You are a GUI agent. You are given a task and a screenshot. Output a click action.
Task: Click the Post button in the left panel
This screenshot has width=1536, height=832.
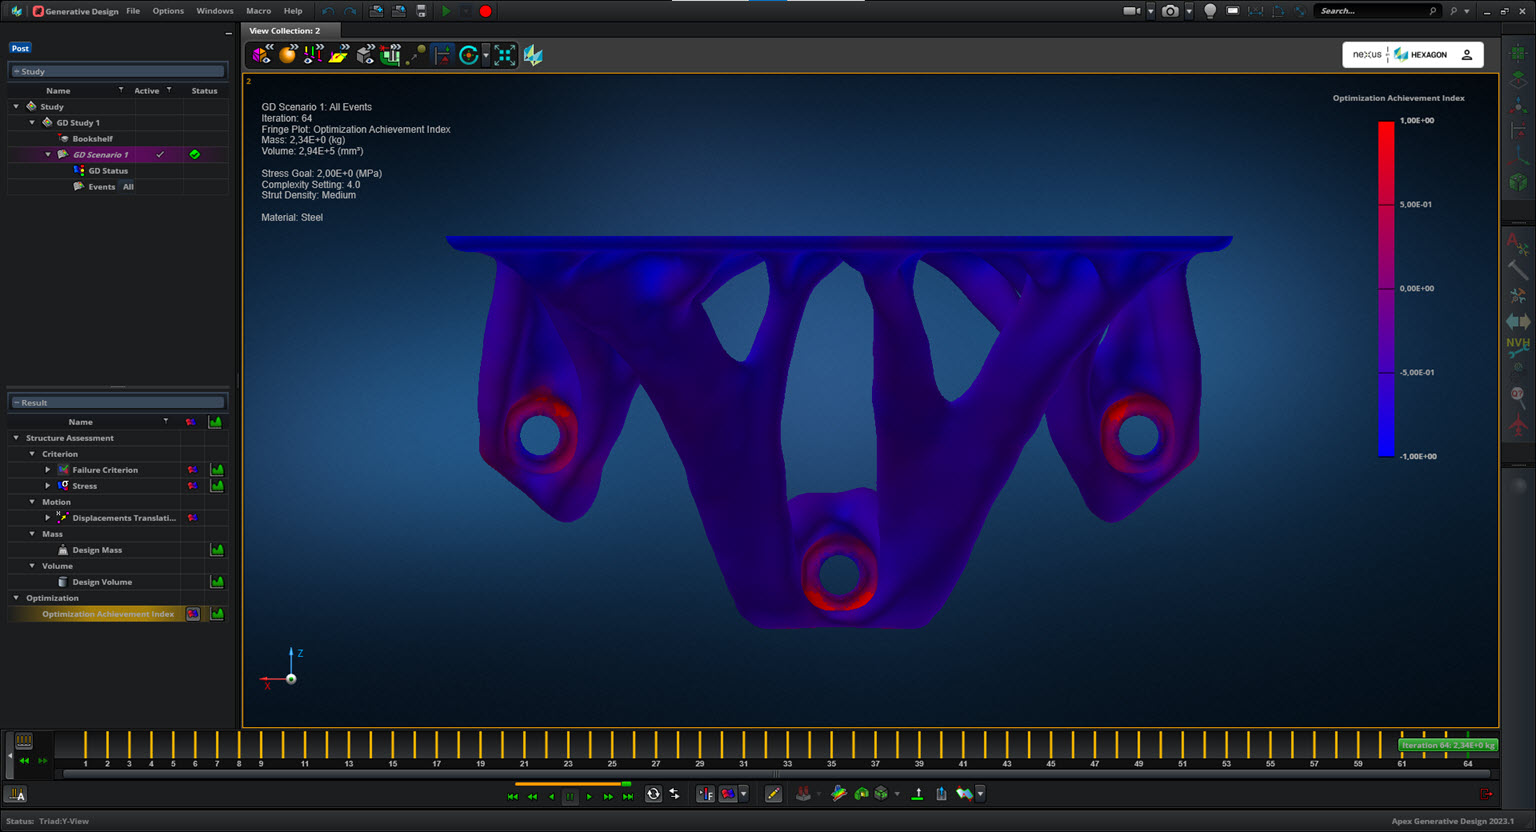[20, 47]
